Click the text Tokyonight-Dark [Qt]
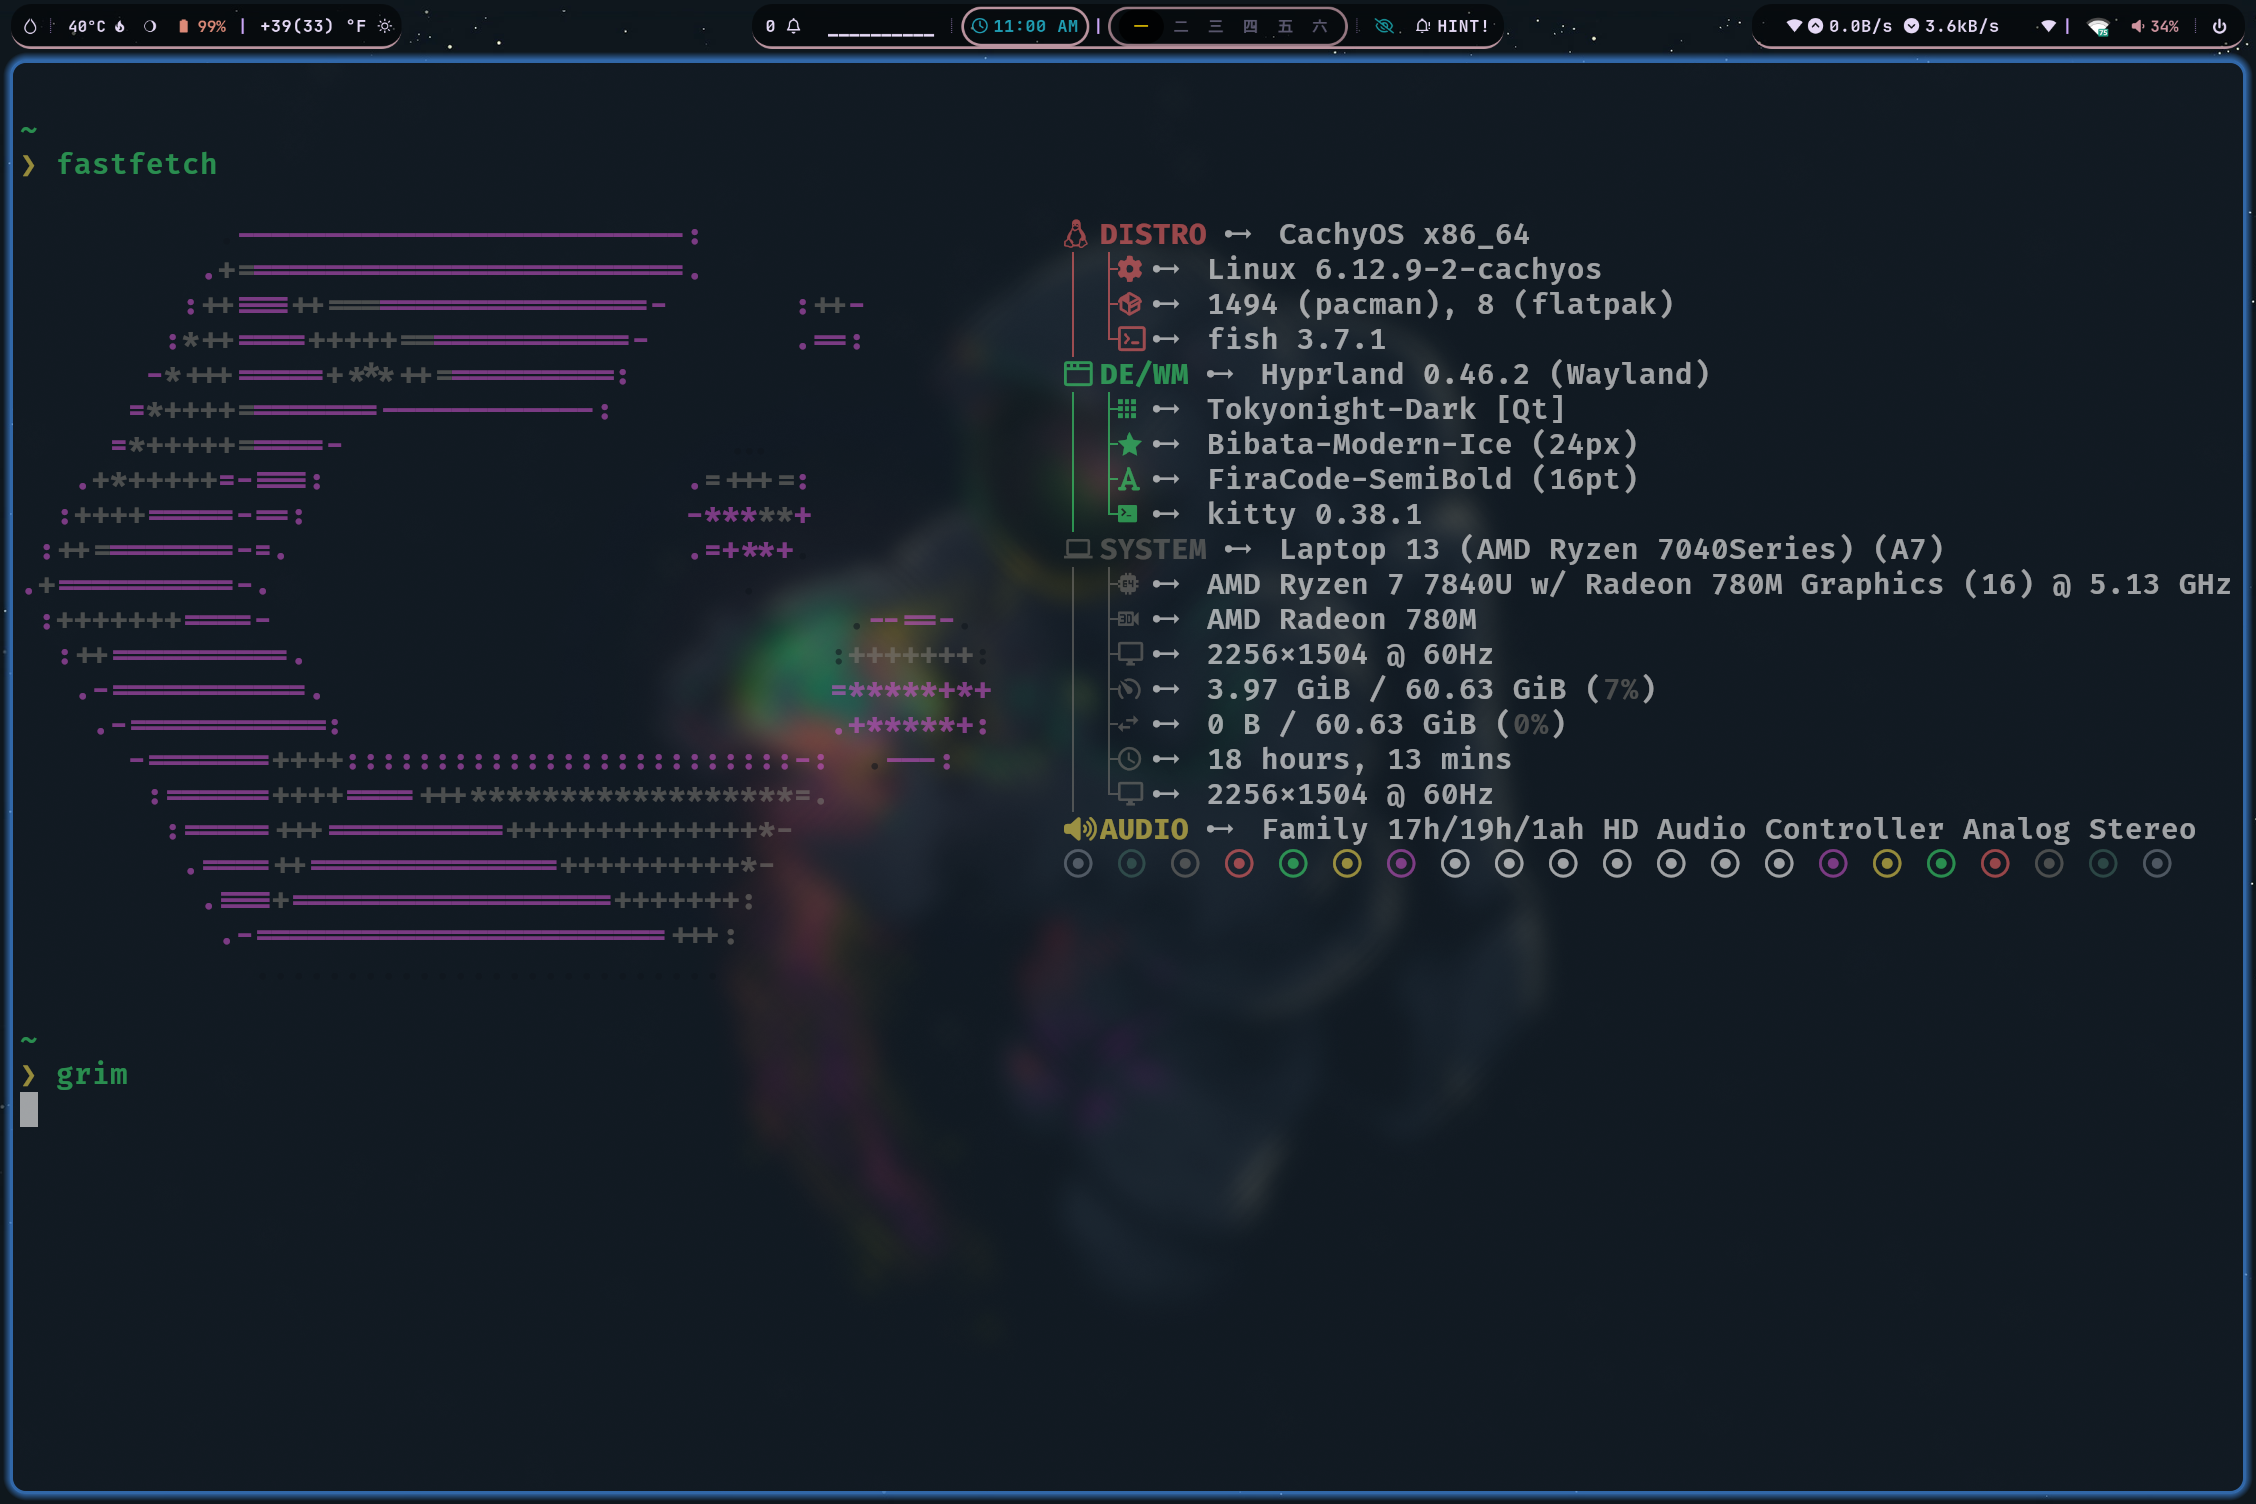 click(1386, 409)
